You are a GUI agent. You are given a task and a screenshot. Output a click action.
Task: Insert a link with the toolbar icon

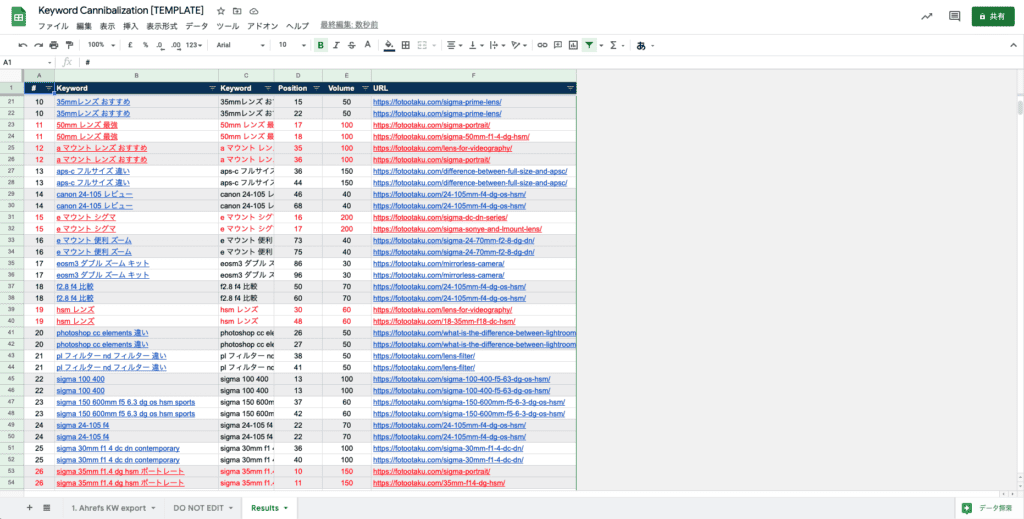coord(542,45)
